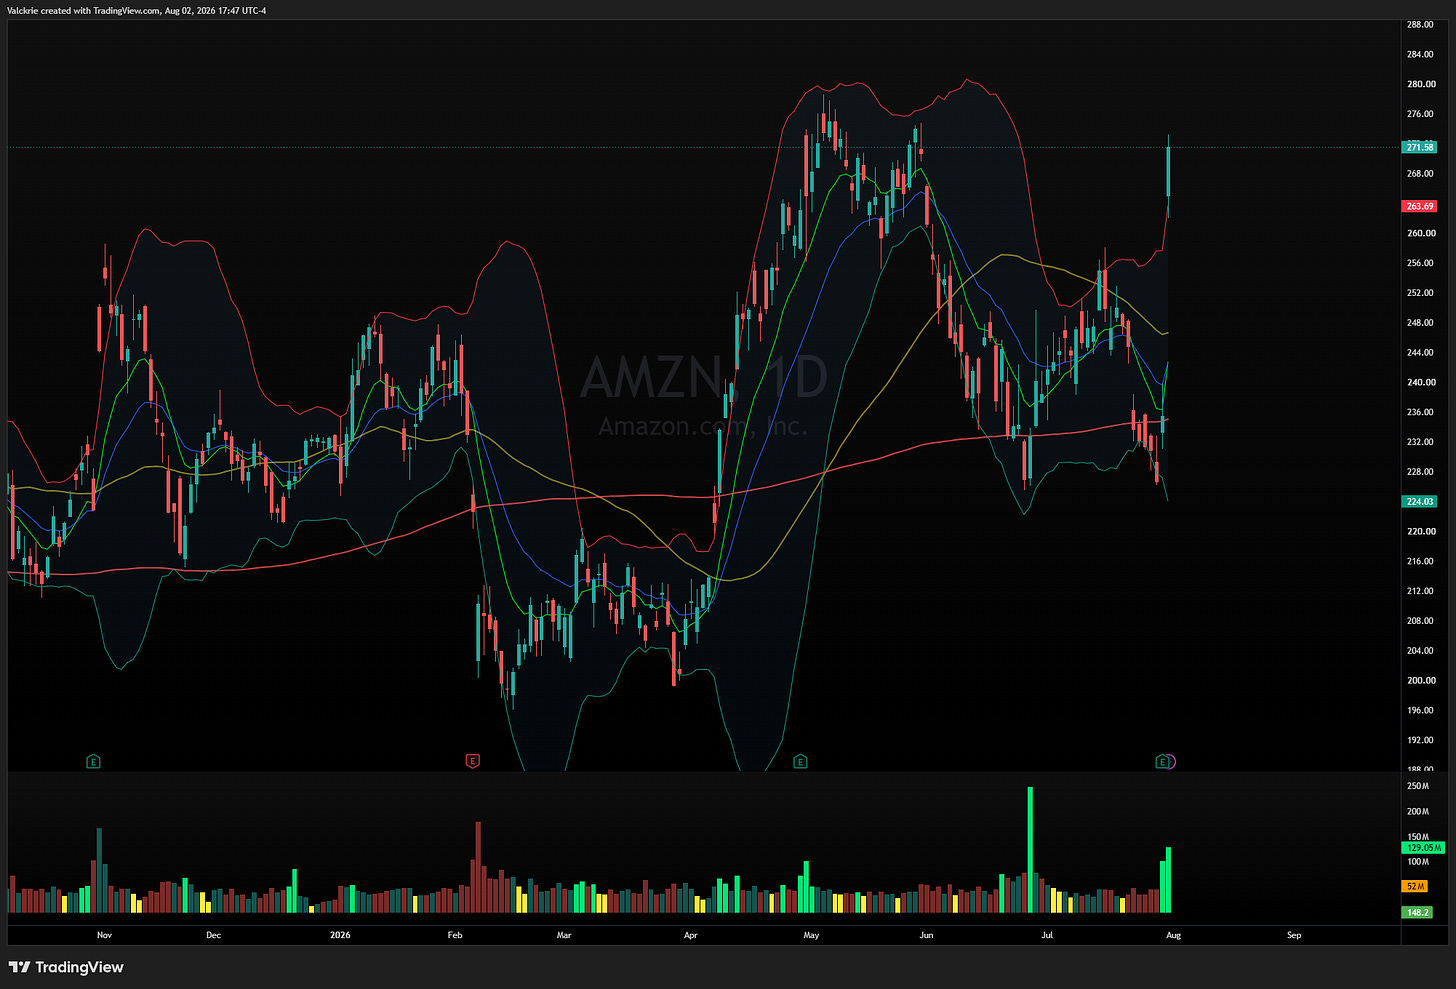The height and width of the screenshot is (989, 1456).
Task: Select the 244.00 price axis label
Action: (x=1420, y=353)
